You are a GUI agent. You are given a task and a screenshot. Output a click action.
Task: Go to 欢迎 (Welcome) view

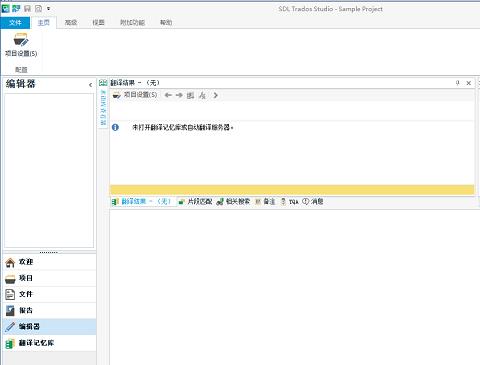(50, 262)
